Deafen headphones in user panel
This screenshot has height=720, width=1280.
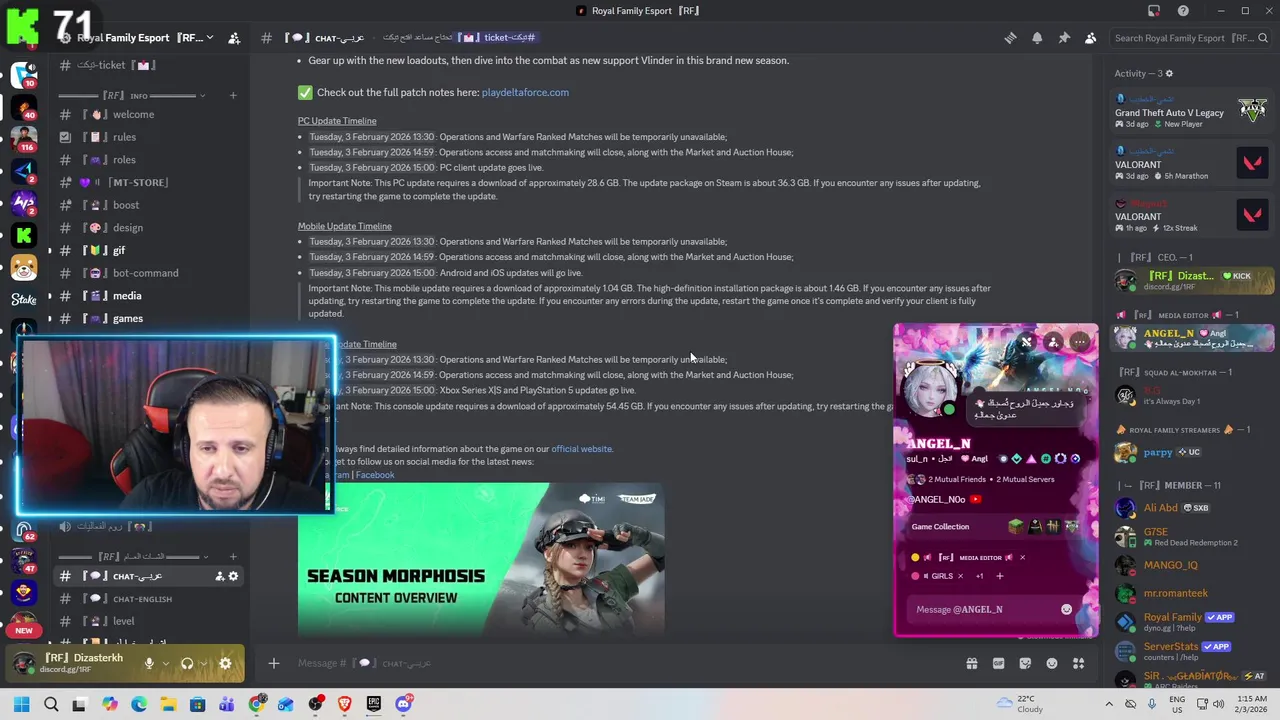[x=187, y=663]
